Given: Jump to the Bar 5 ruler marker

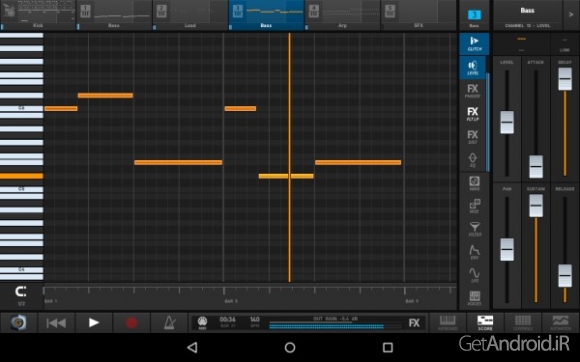Looking at the screenshot, I should (x=231, y=301).
